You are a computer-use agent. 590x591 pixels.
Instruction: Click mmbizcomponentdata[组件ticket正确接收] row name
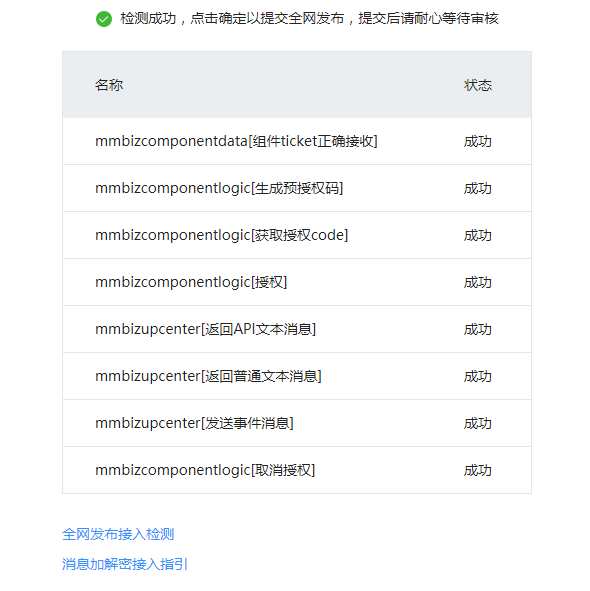tap(236, 141)
